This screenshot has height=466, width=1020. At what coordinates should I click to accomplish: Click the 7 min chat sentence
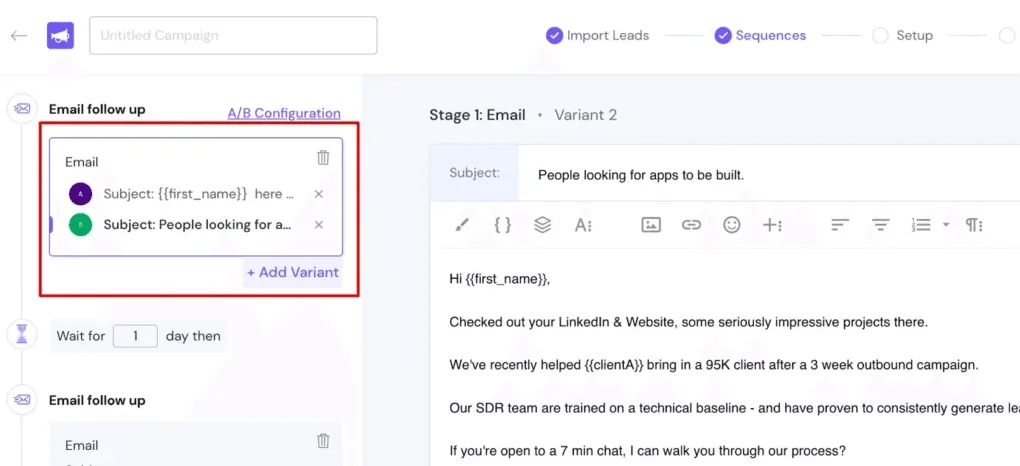(647, 450)
